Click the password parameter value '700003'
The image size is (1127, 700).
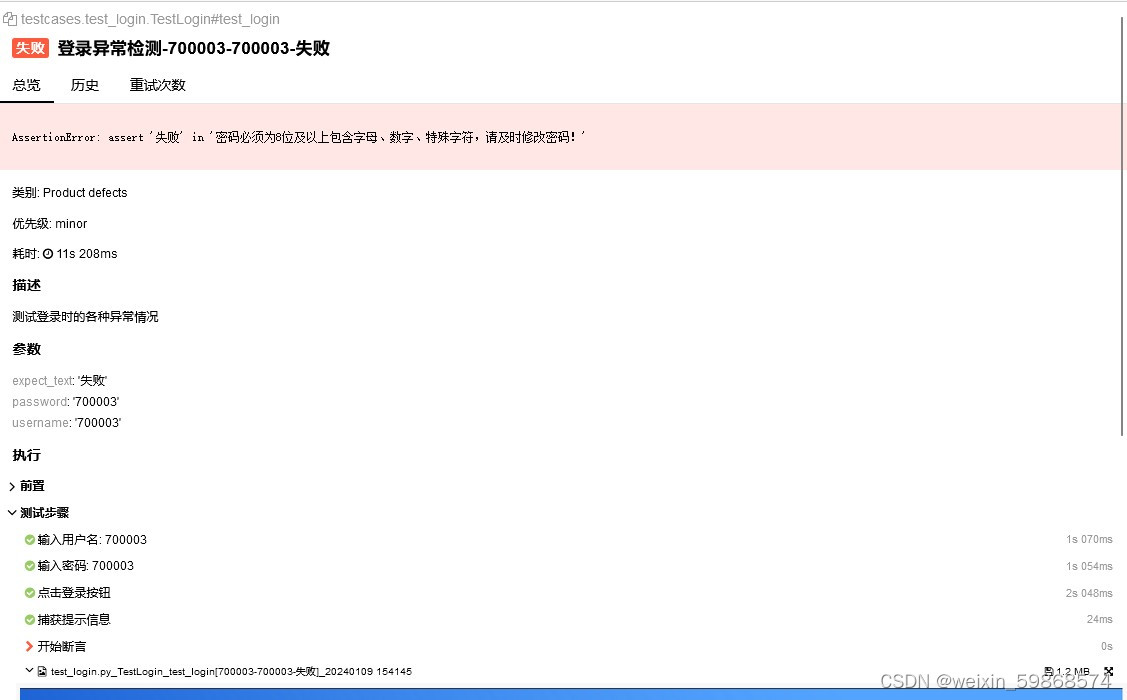pos(96,401)
